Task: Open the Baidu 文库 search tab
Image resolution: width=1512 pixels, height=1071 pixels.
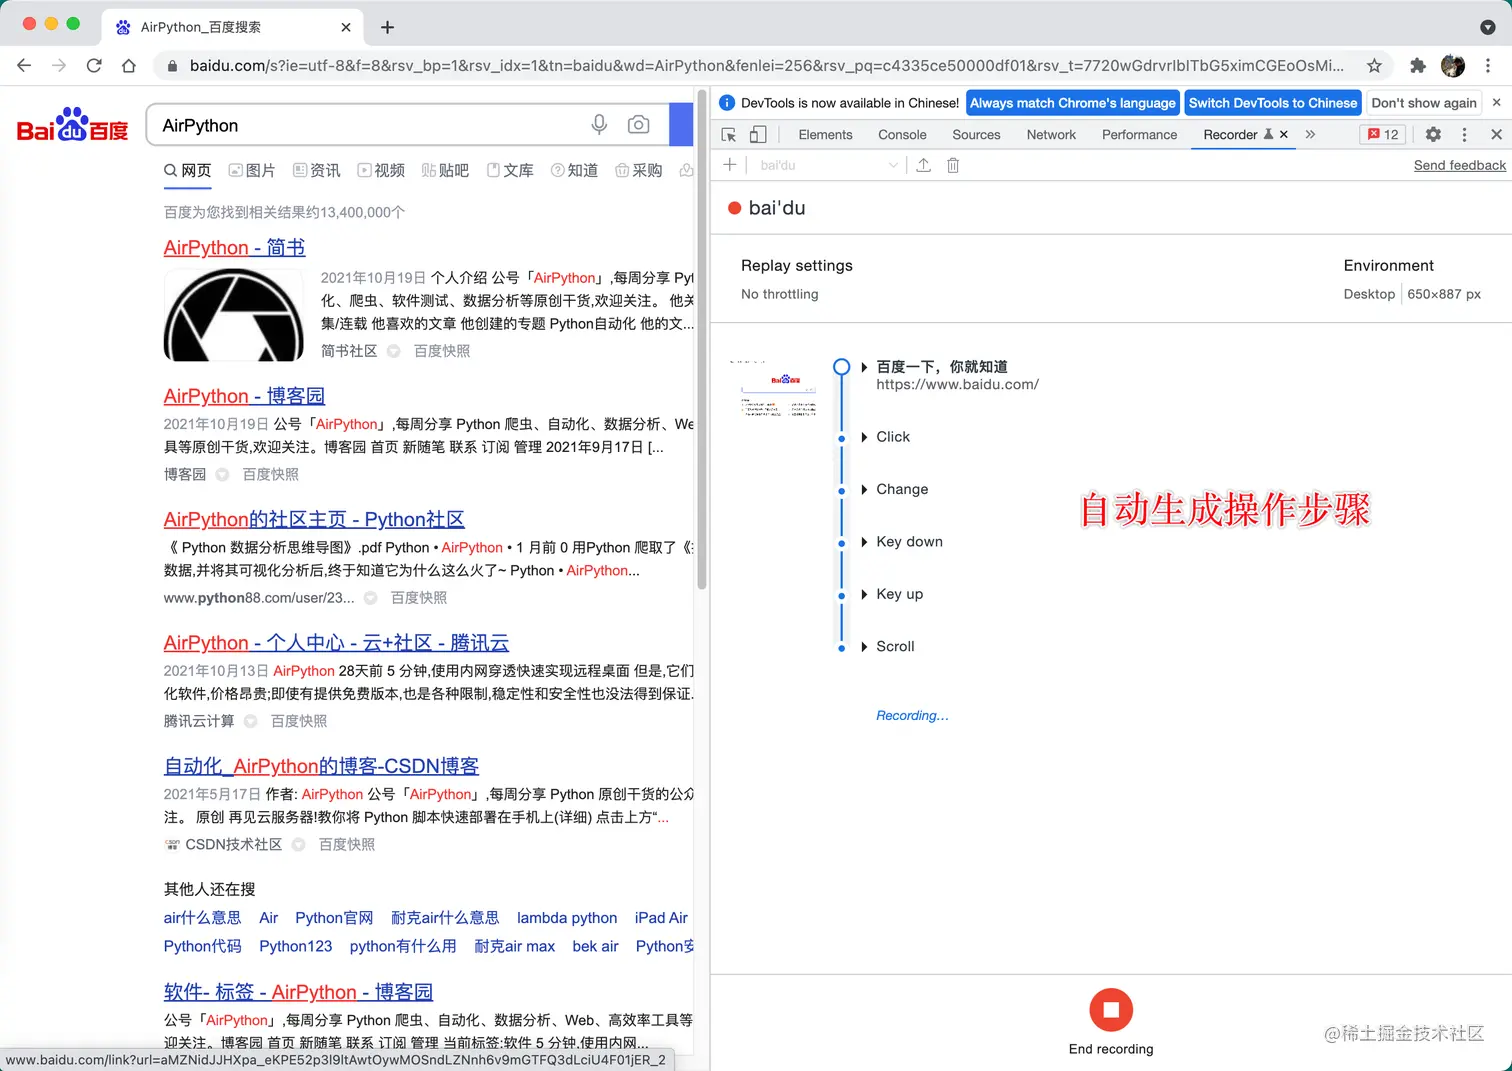Action: (x=510, y=171)
